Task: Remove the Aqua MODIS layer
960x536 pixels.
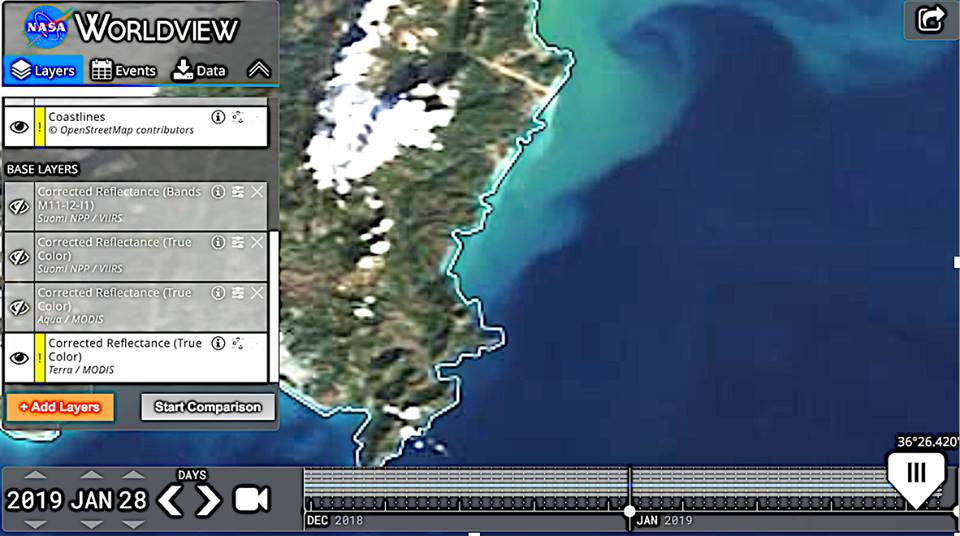Action: (x=257, y=293)
